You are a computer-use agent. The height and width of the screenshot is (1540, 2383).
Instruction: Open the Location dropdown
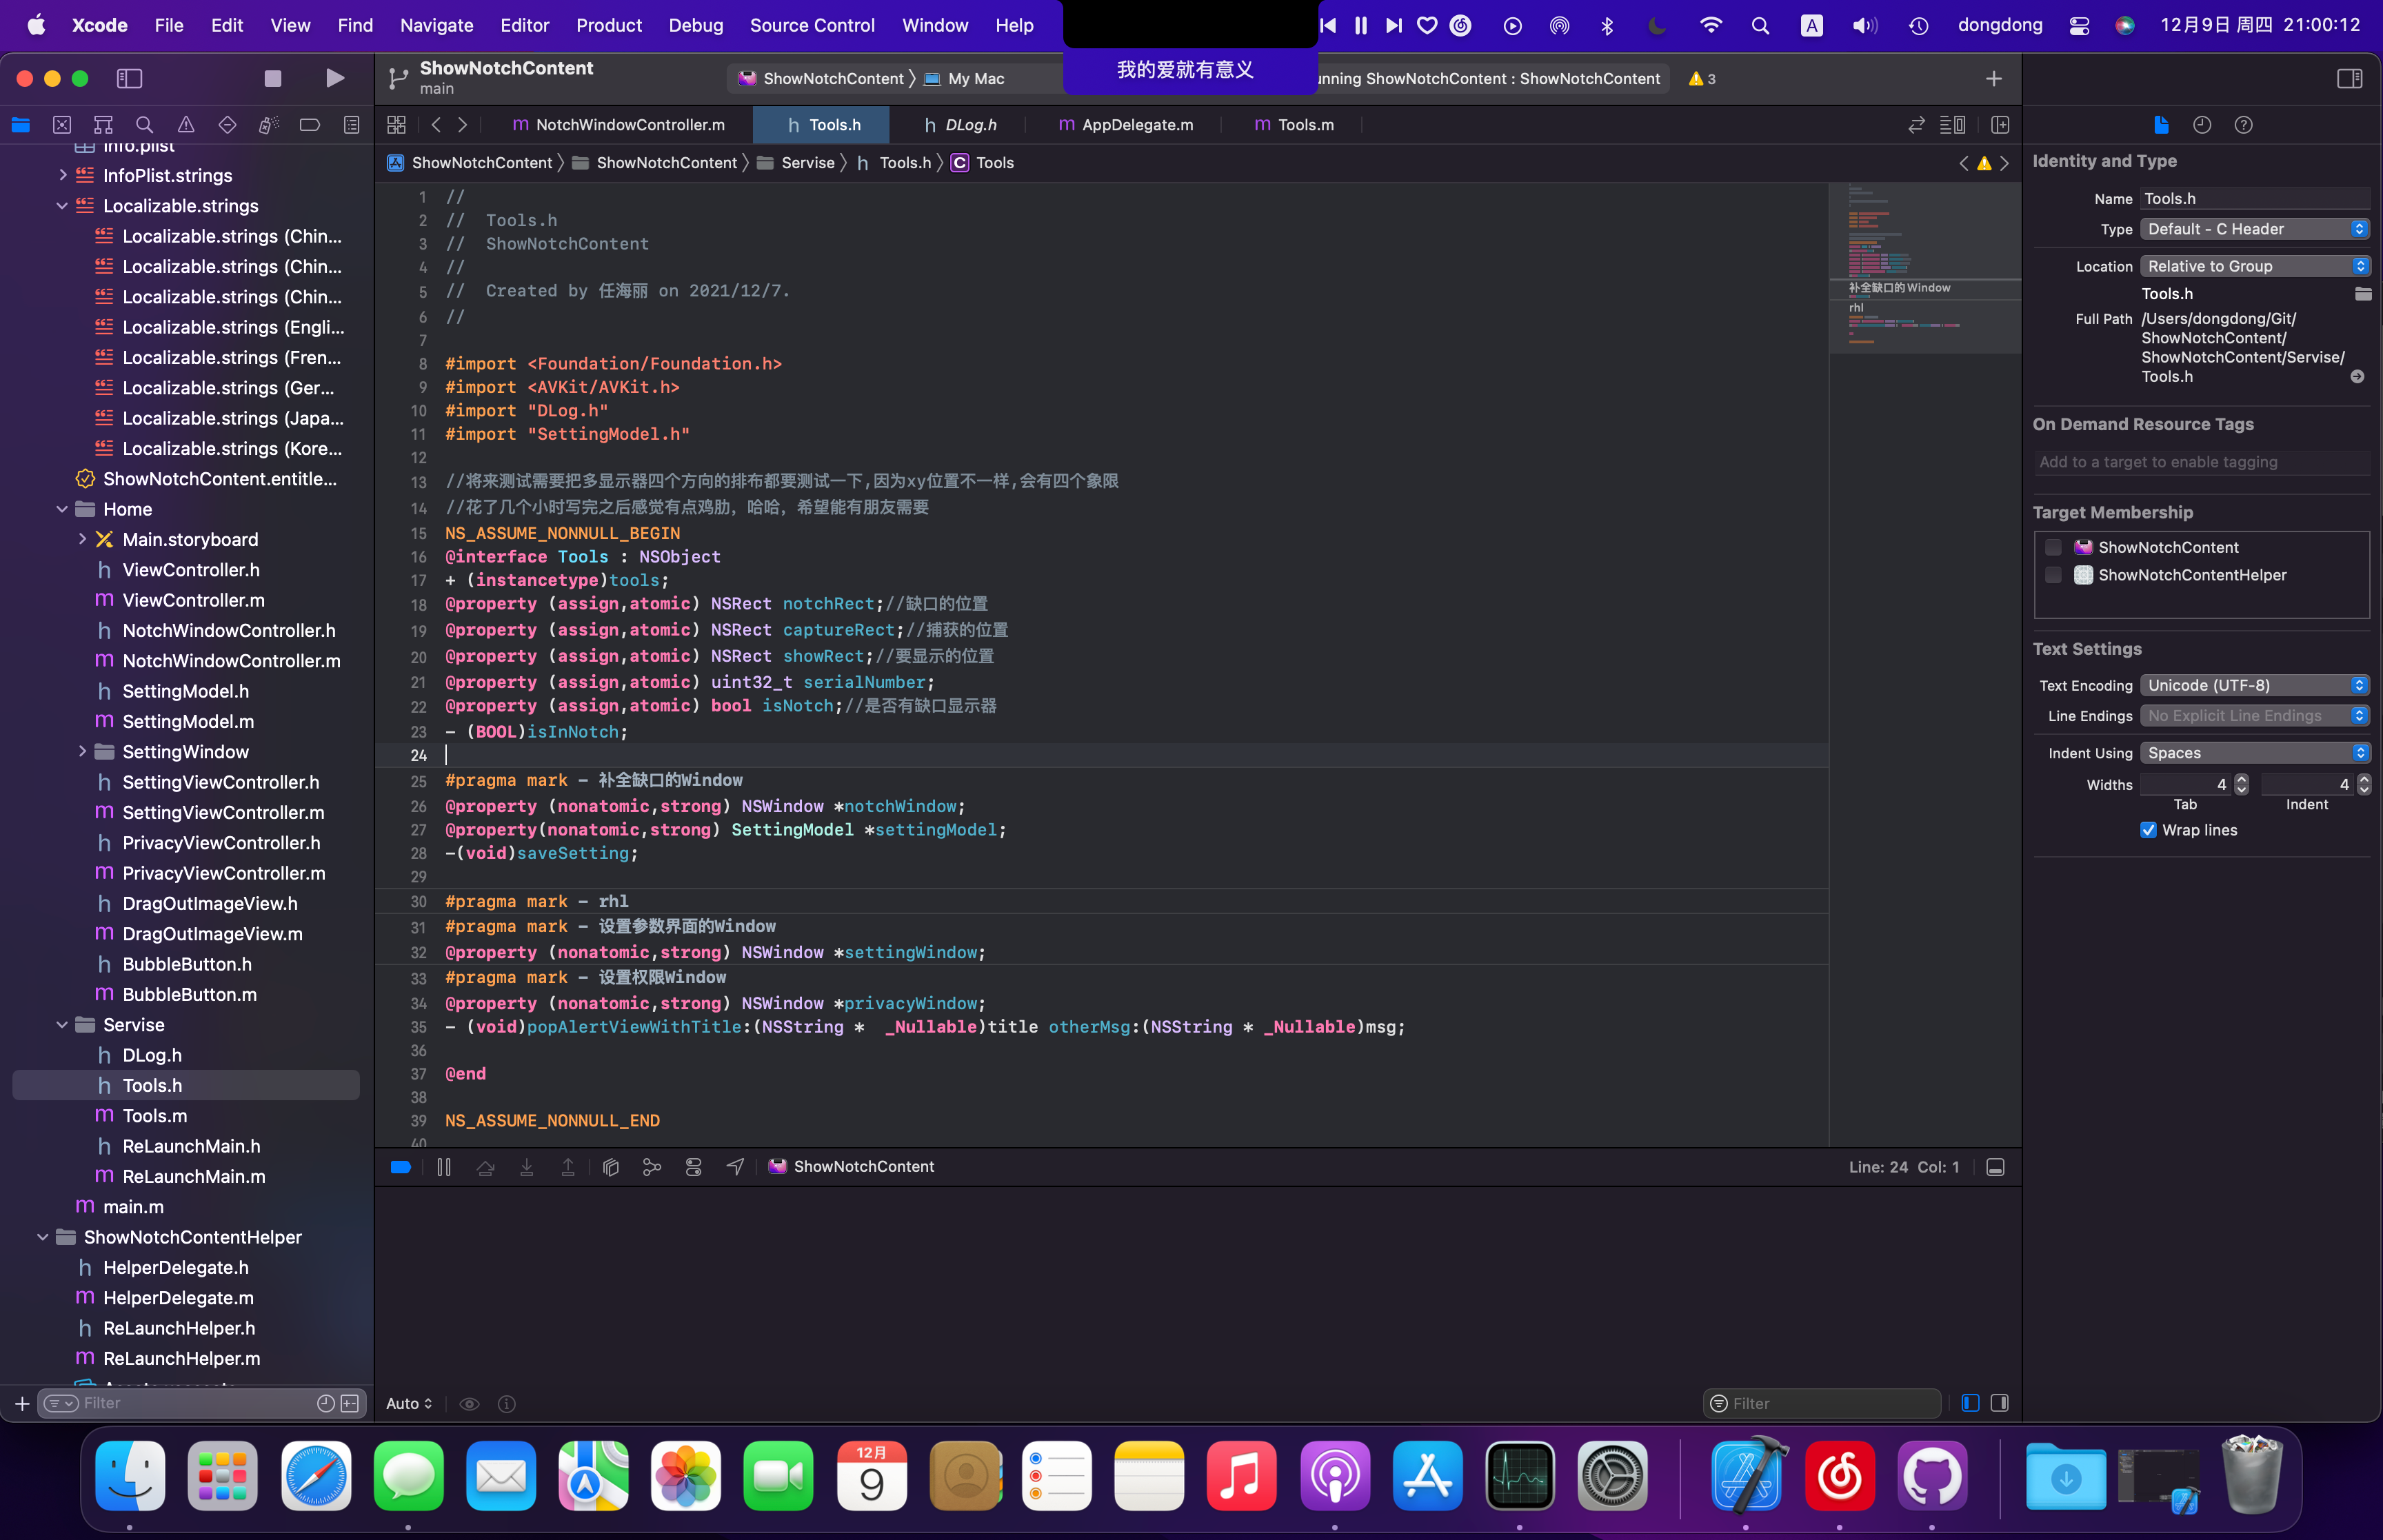[2254, 266]
